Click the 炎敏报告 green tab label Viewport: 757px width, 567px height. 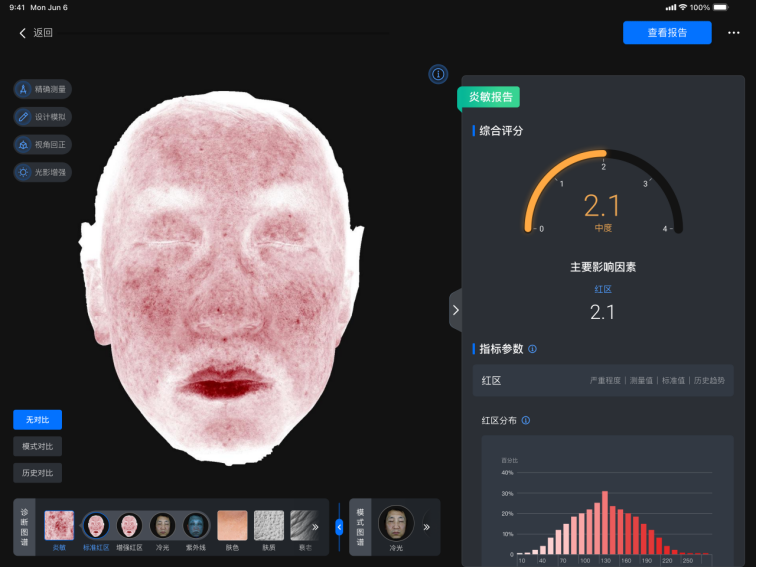pyautogui.click(x=489, y=97)
